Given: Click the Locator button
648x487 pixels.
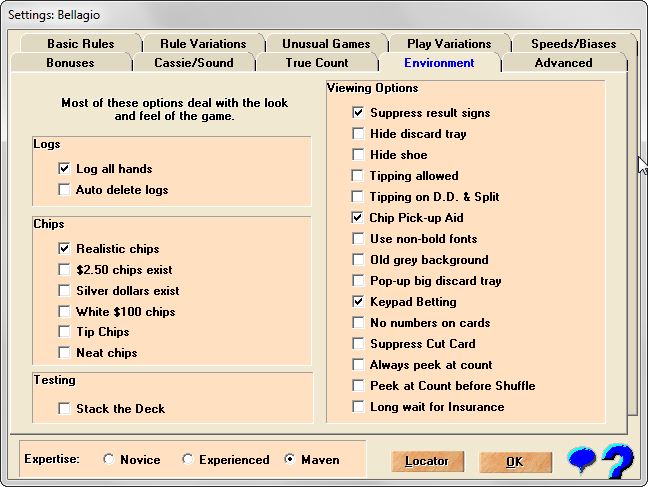Looking at the screenshot, I should click(x=427, y=461).
